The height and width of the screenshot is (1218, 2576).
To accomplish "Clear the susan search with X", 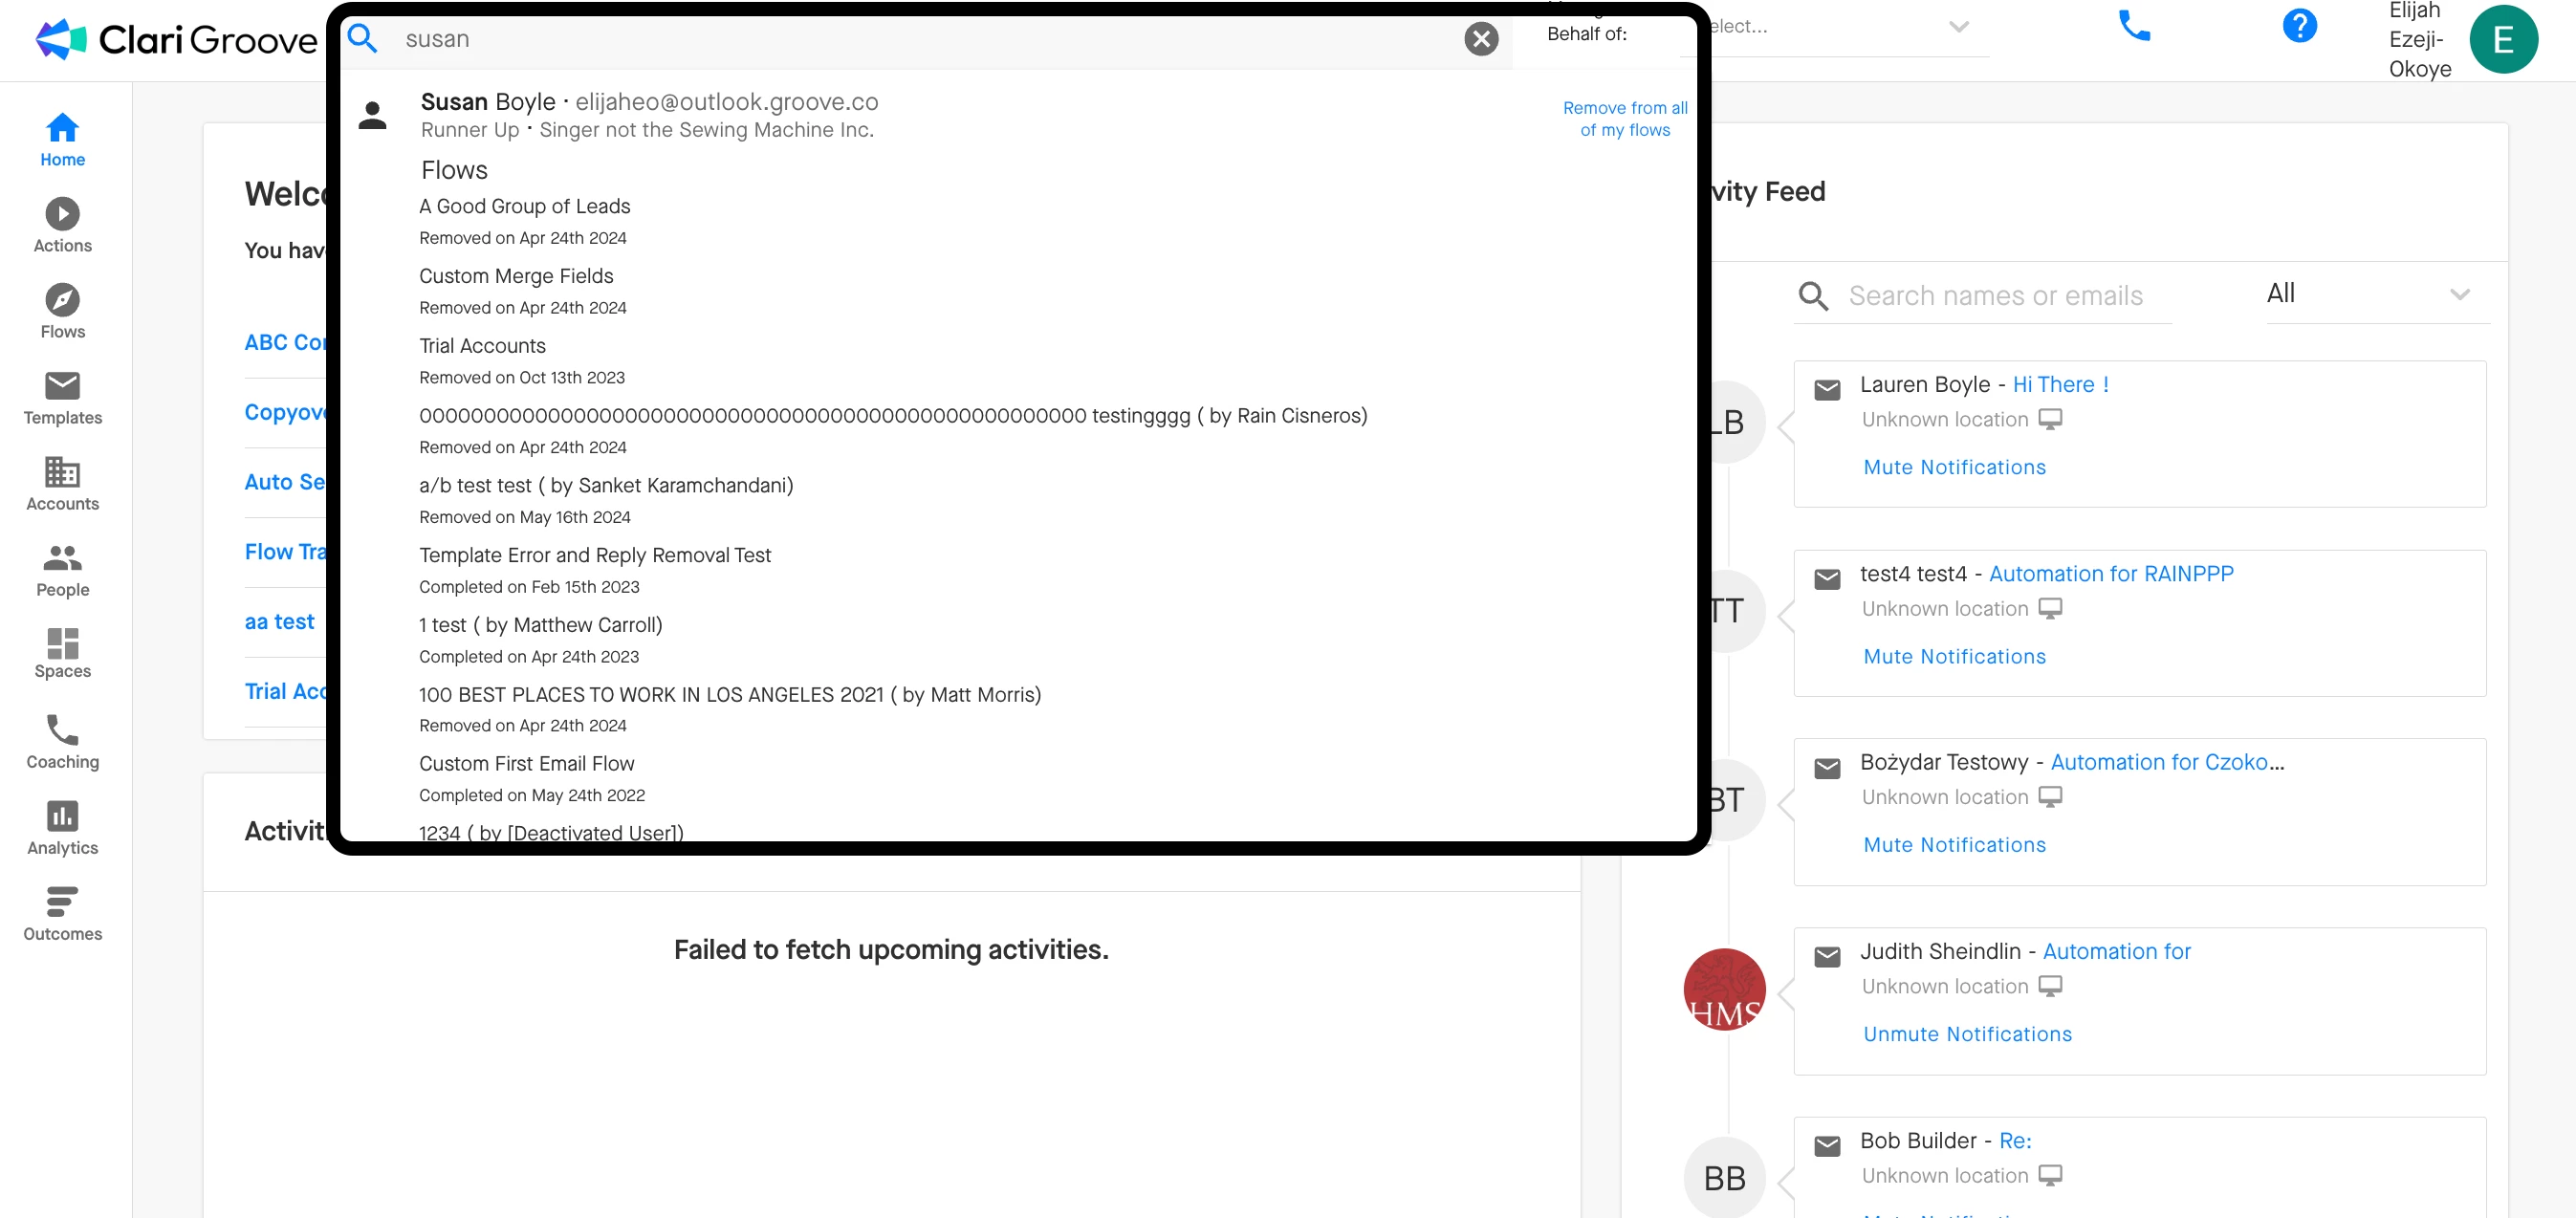I will tap(1481, 39).
